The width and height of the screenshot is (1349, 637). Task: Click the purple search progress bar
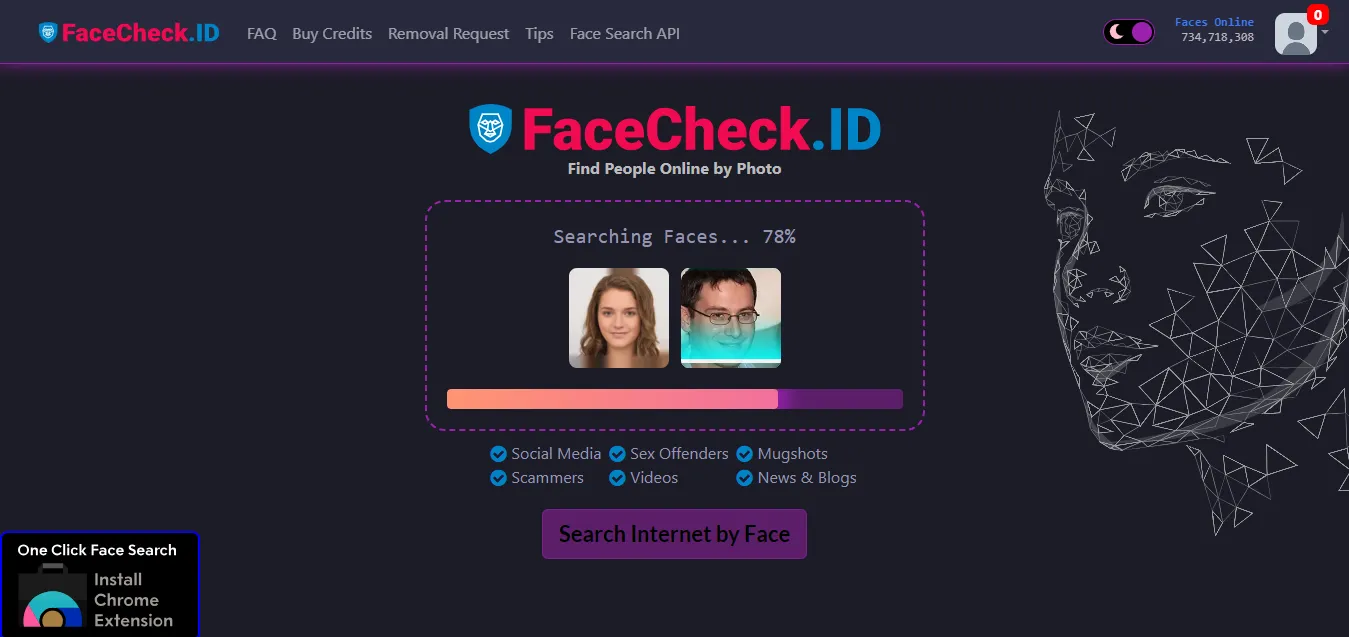click(674, 398)
